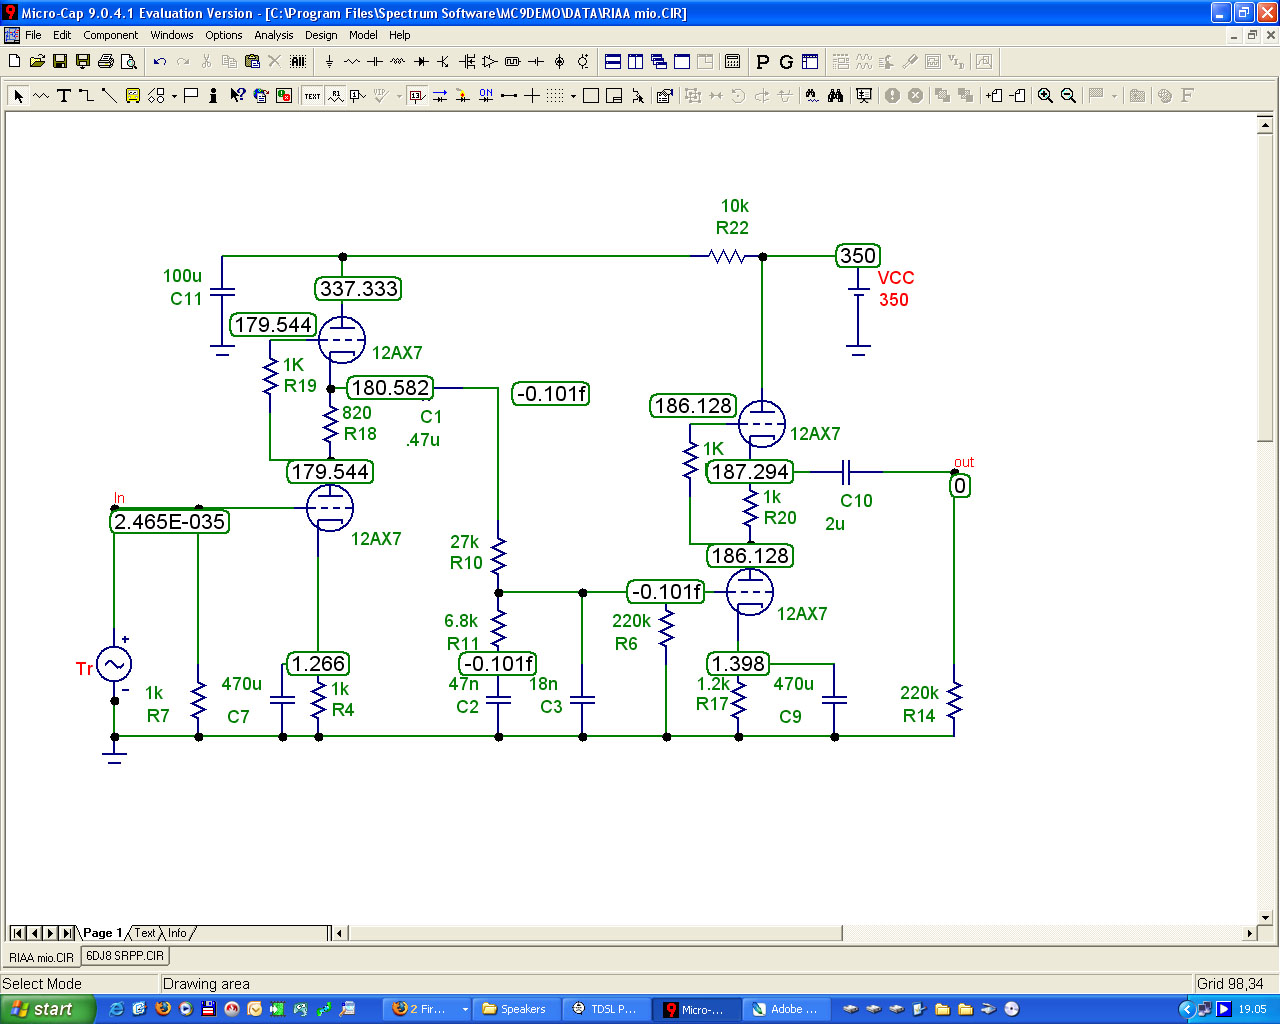Select the Inductor component icon

pos(398,62)
